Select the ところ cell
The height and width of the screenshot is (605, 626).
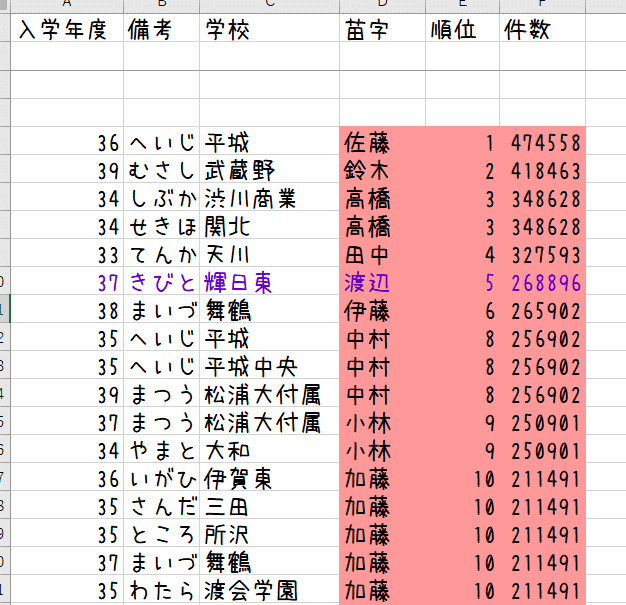(x=161, y=533)
